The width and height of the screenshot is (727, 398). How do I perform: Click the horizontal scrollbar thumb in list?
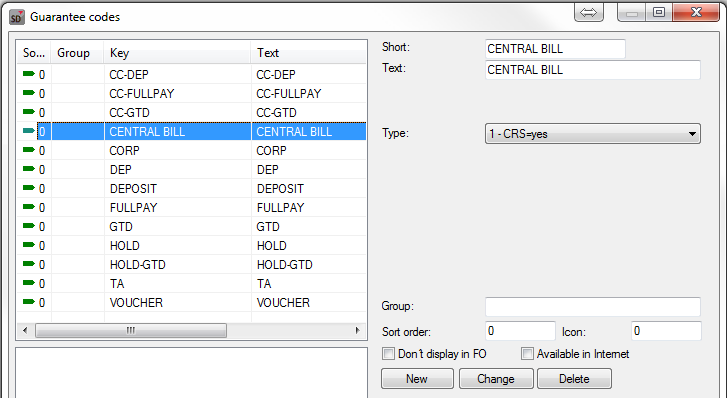tap(131, 330)
